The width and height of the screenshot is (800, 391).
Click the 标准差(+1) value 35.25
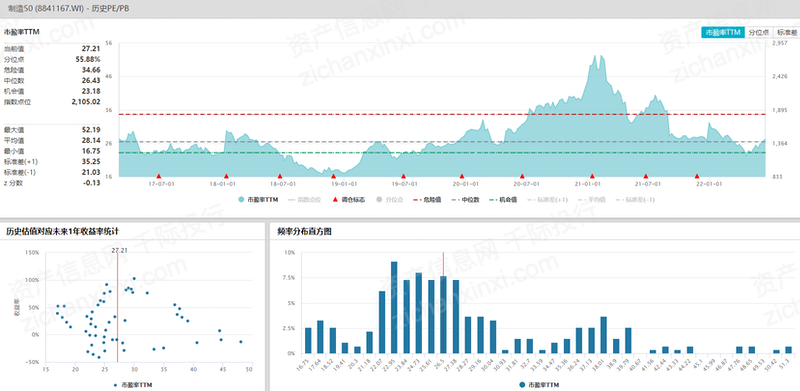click(91, 162)
